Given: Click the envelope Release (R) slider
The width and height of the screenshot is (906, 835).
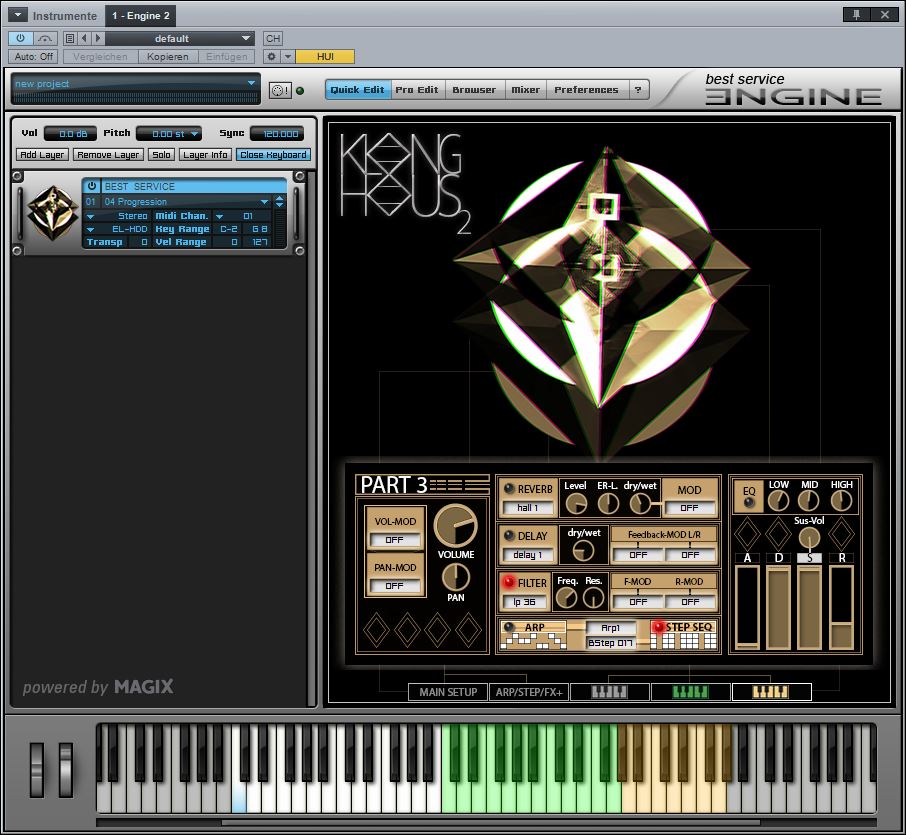Looking at the screenshot, I should click(841, 607).
